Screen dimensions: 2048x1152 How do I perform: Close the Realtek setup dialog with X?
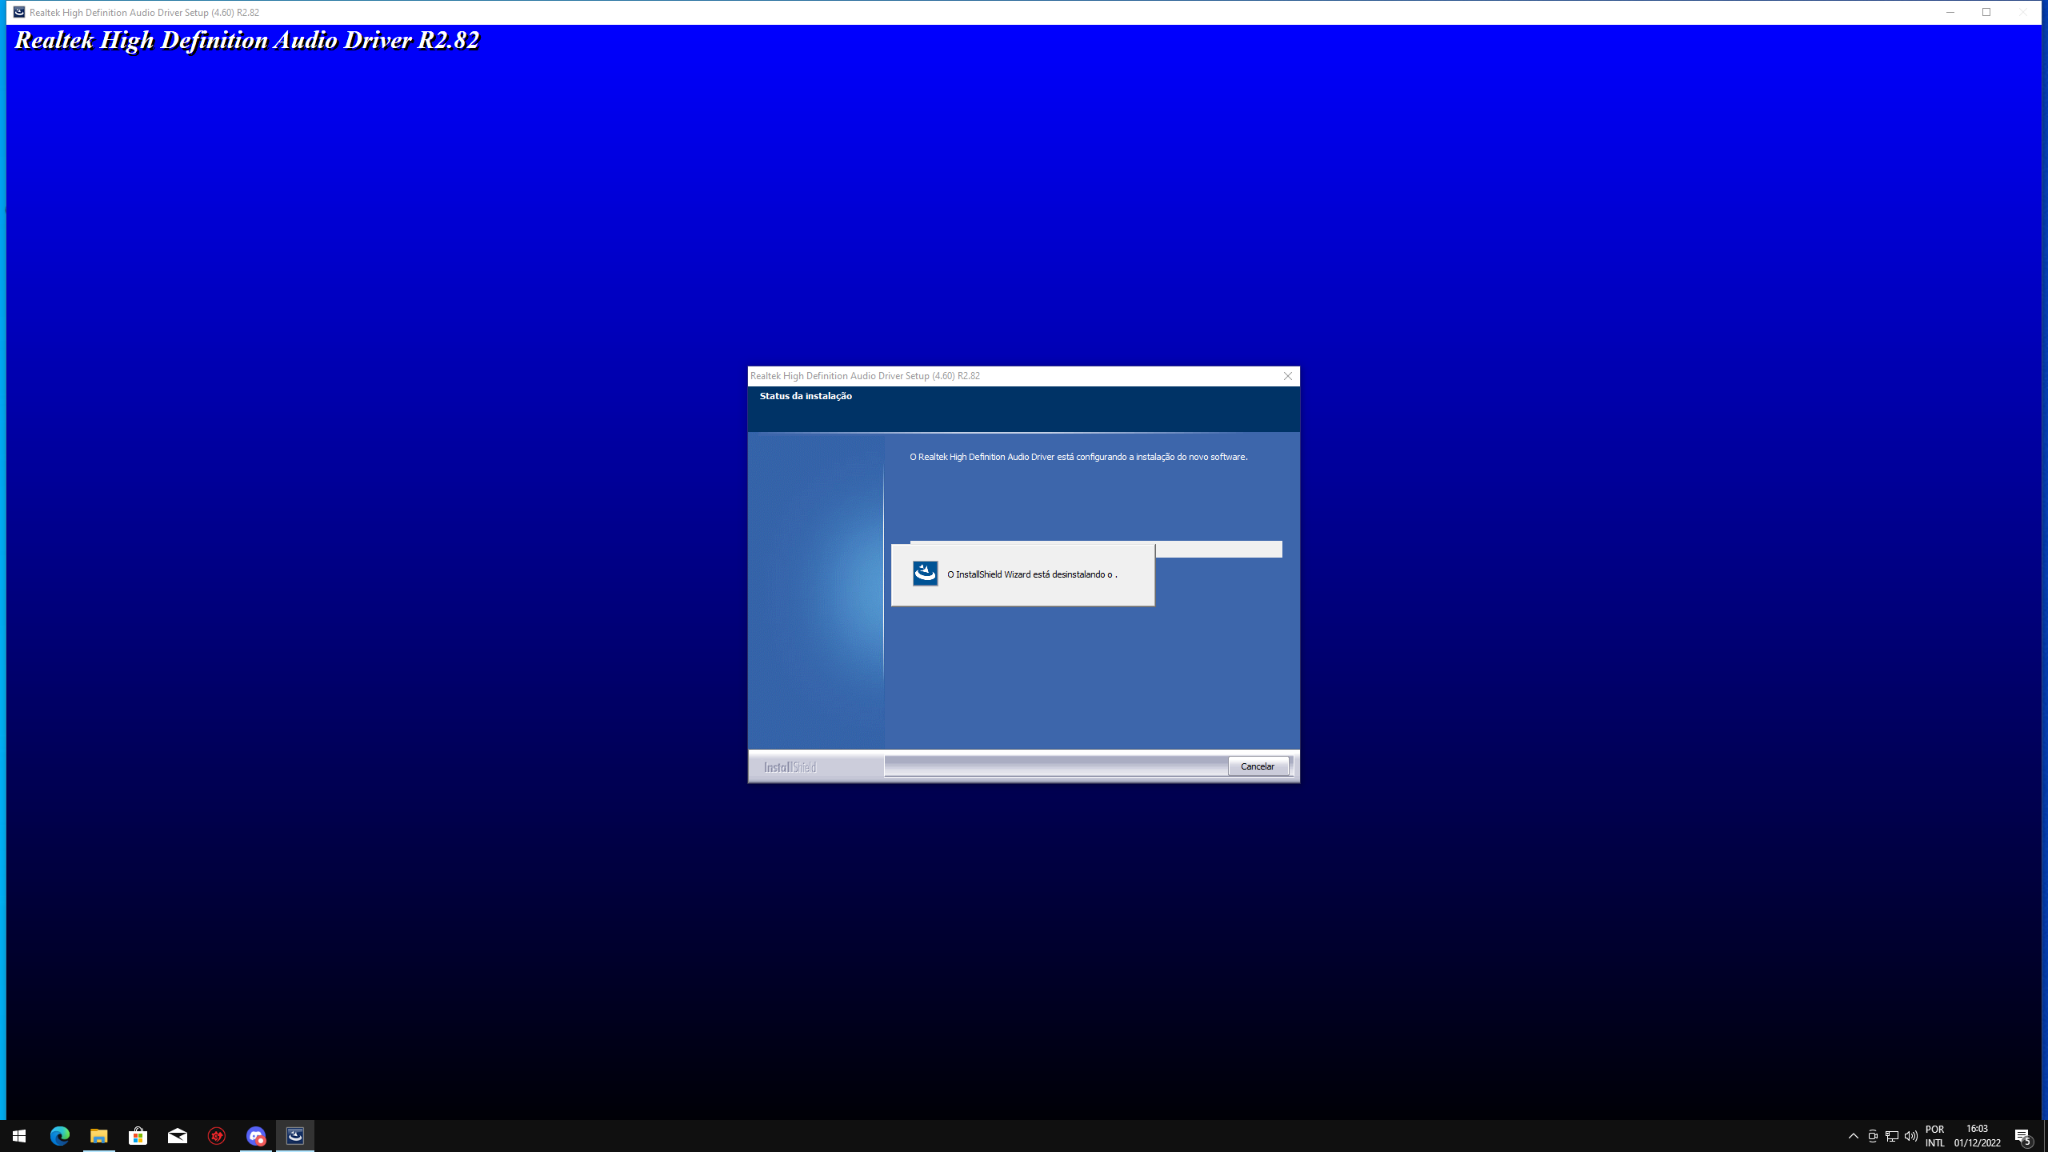tap(1288, 376)
